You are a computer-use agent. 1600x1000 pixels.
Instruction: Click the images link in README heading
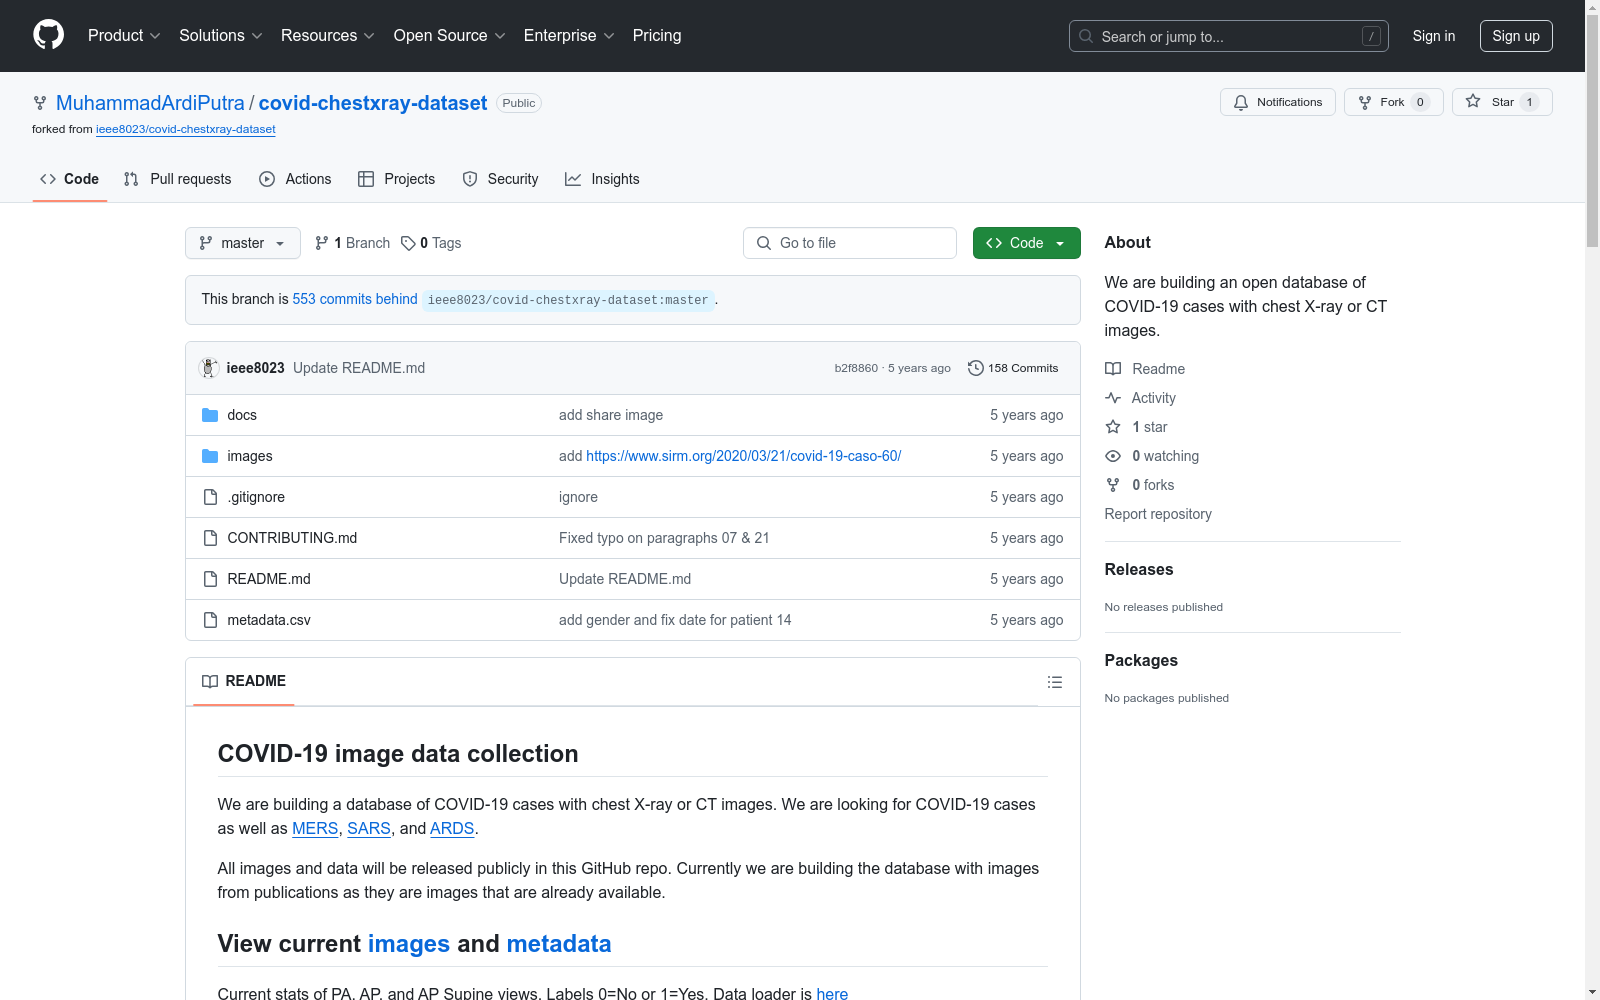click(x=409, y=944)
